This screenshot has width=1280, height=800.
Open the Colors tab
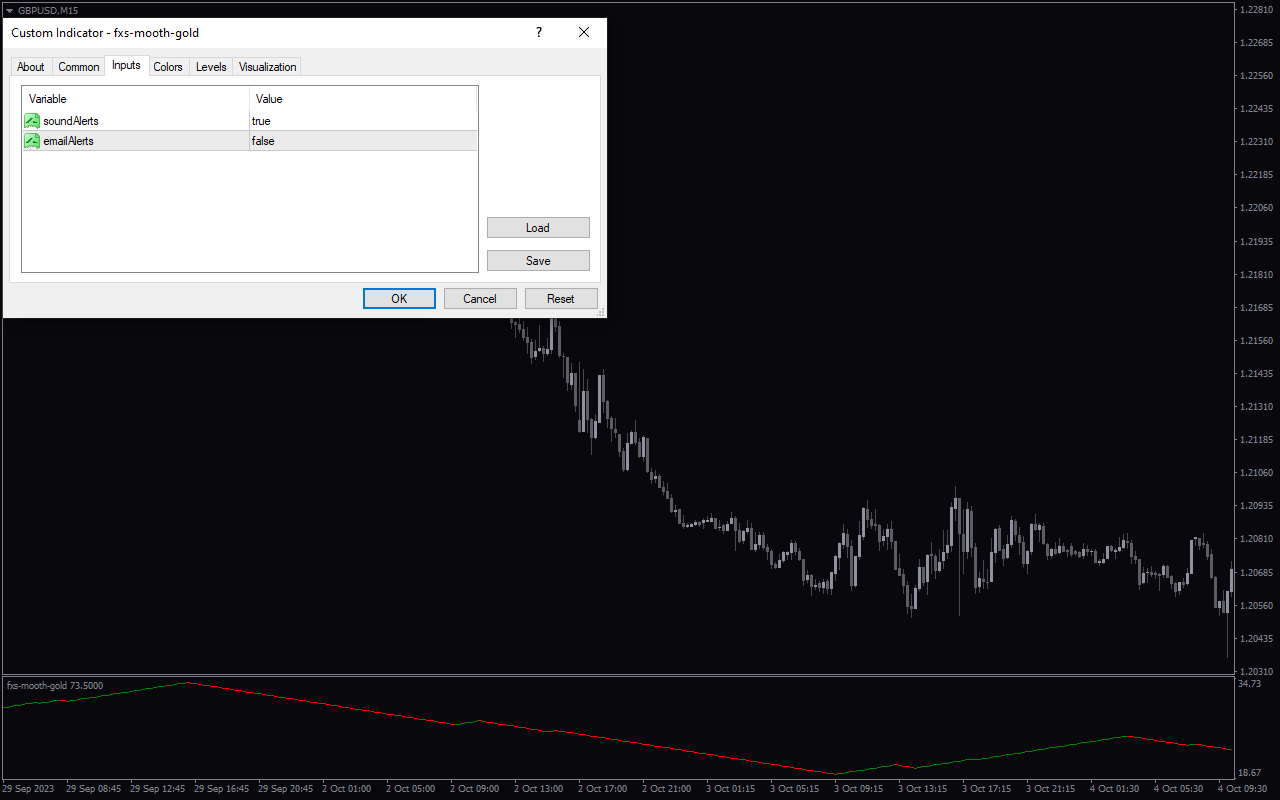tap(168, 67)
